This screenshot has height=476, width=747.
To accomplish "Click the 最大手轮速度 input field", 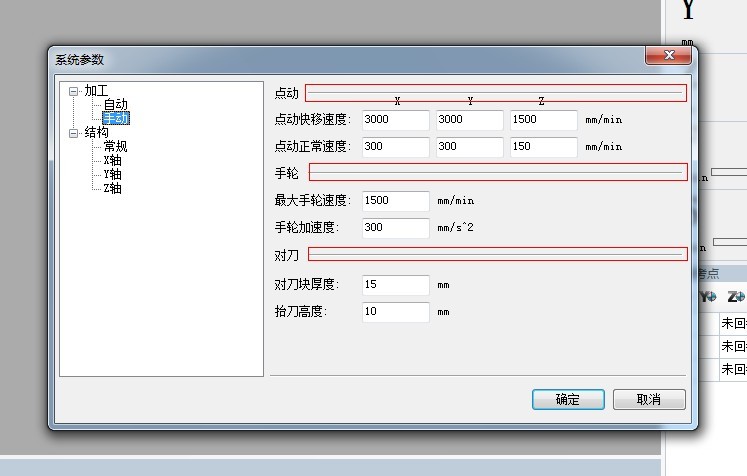I will [395, 201].
